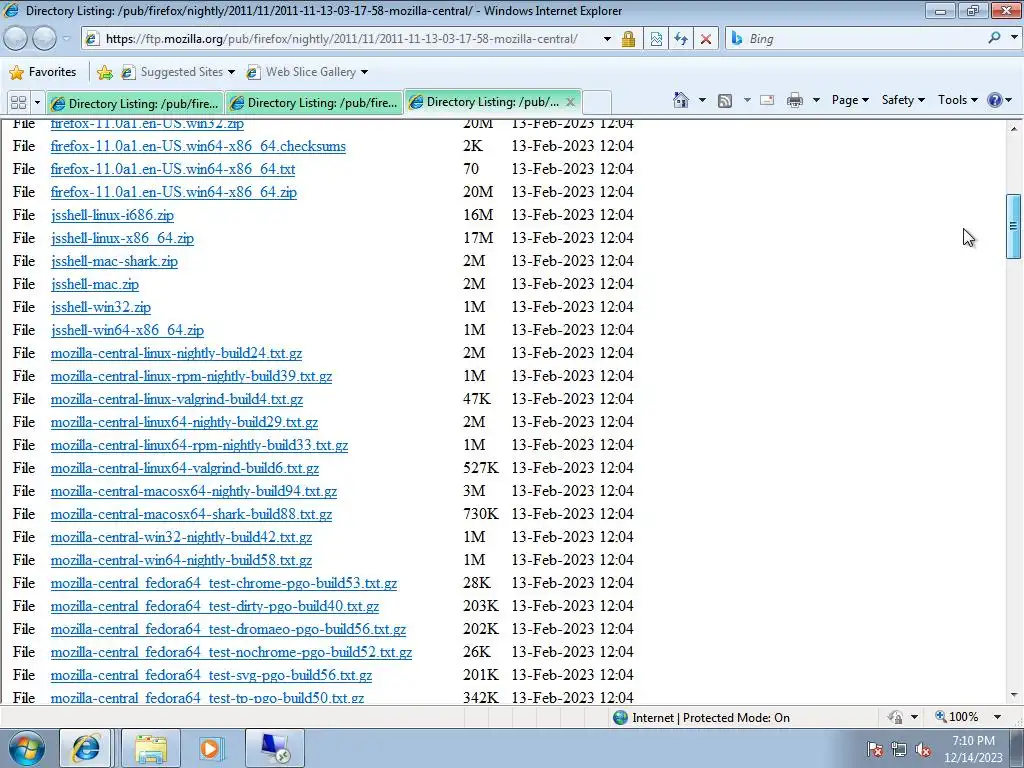Expand Web Slice Gallery dropdown arrow
The height and width of the screenshot is (768, 1024).
click(x=364, y=72)
